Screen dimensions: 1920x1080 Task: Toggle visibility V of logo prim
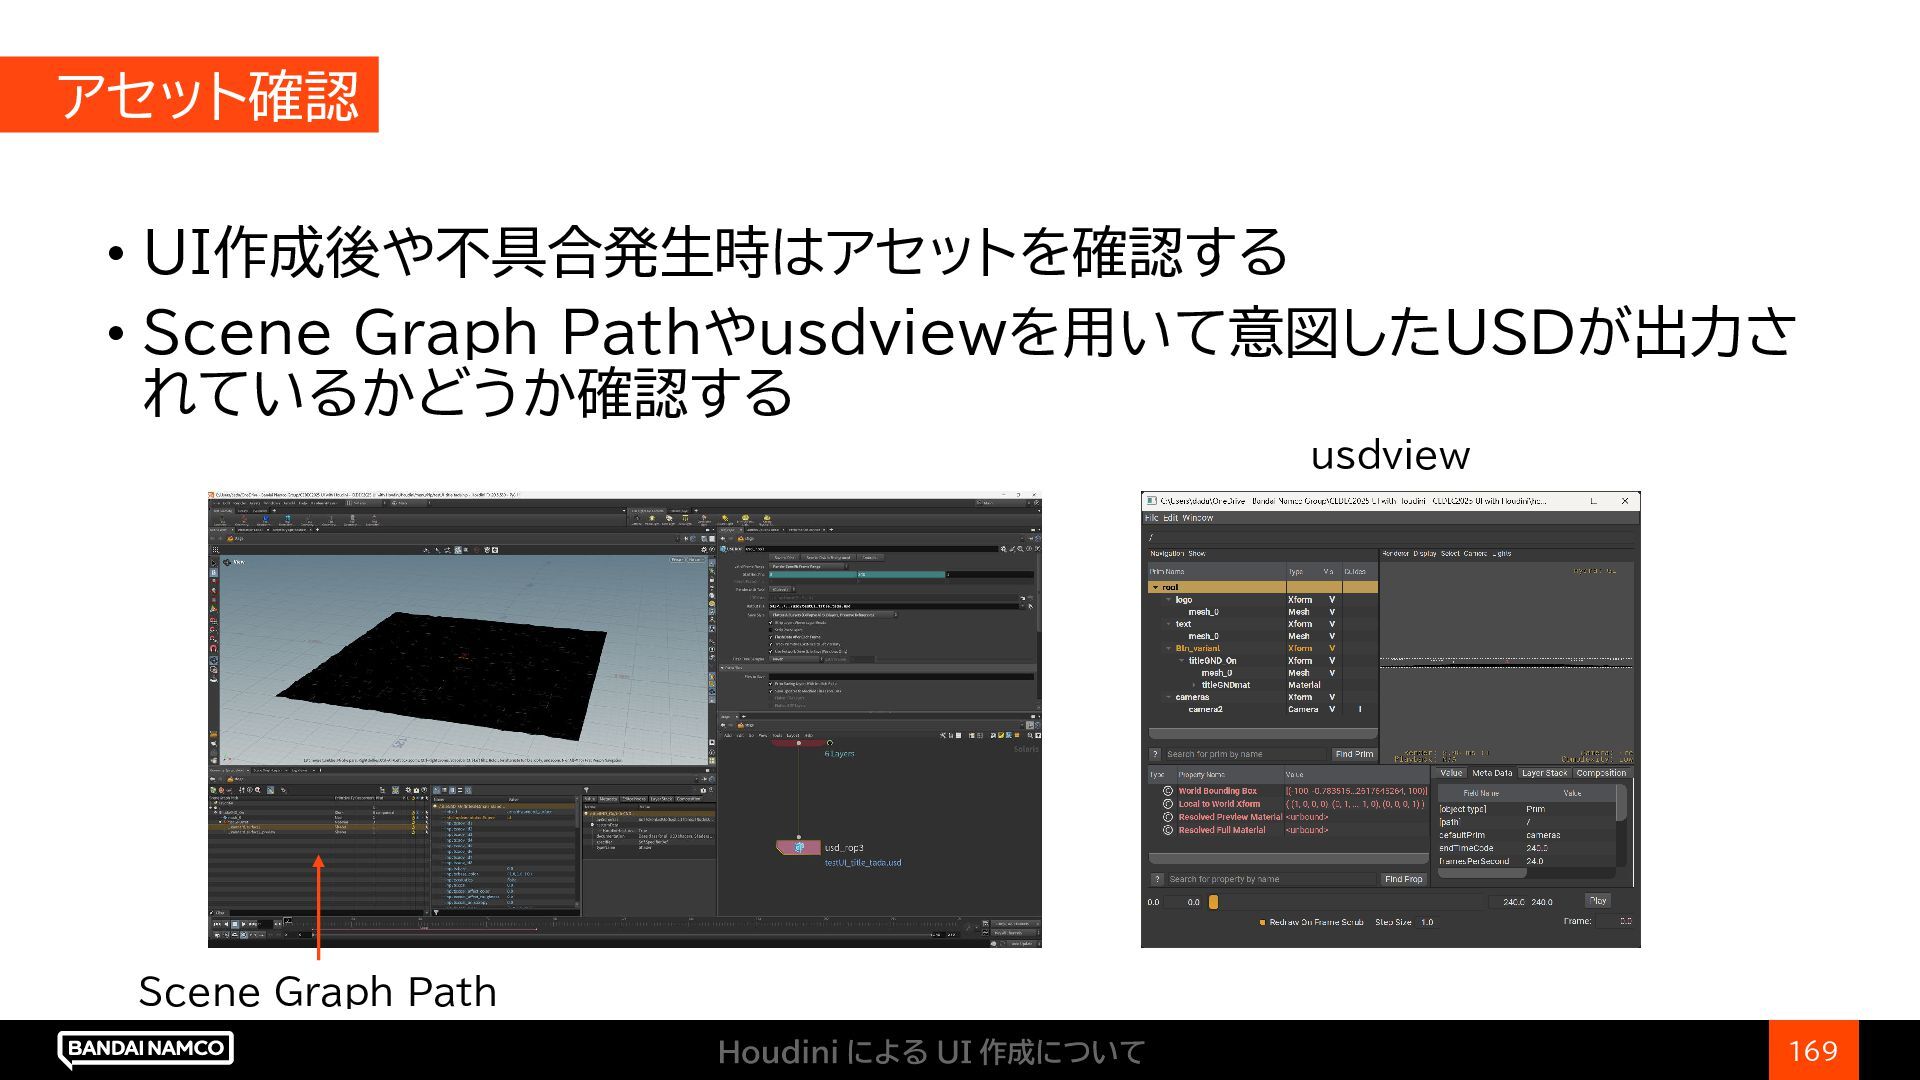click(1331, 600)
